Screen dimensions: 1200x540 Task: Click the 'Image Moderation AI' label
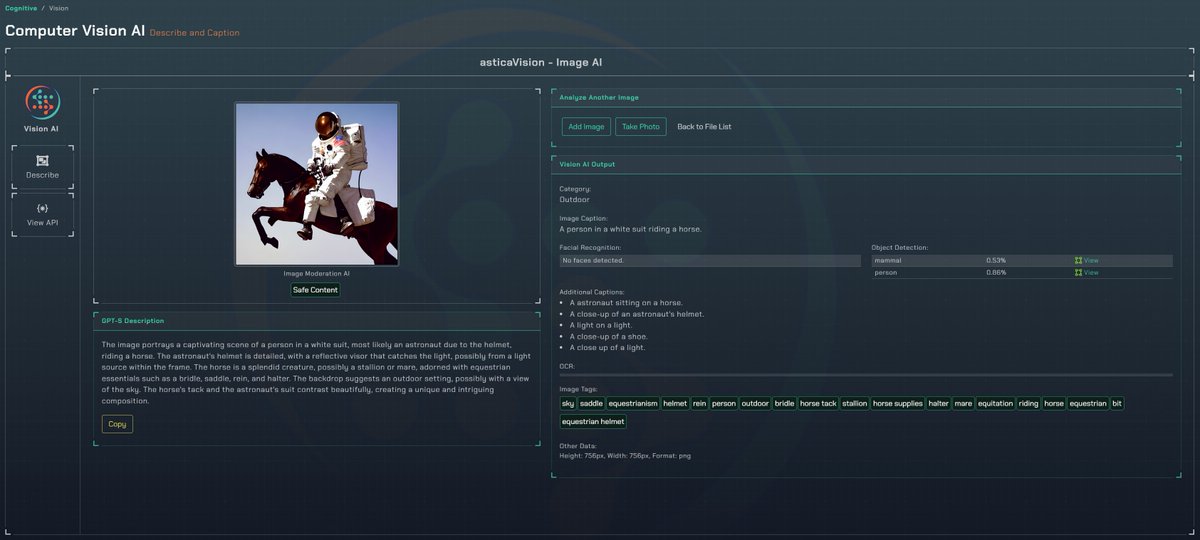point(316,273)
